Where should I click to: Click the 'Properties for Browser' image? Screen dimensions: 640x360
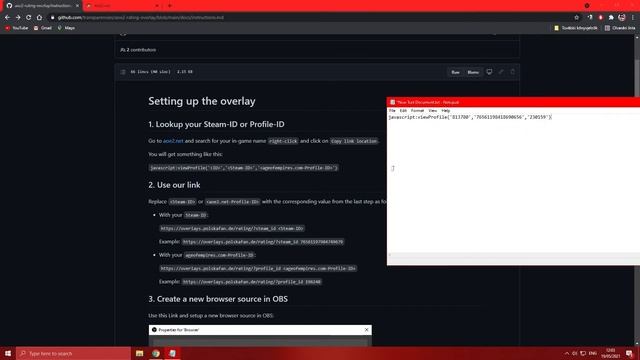coord(260,336)
